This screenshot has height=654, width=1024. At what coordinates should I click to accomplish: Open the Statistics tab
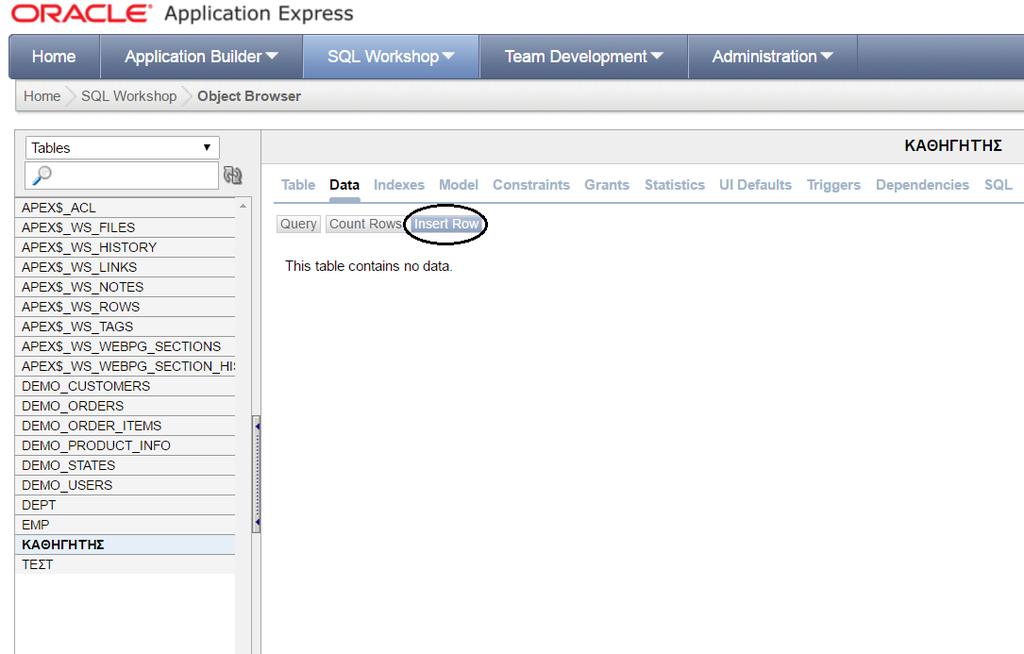click(x=675, y=185)
